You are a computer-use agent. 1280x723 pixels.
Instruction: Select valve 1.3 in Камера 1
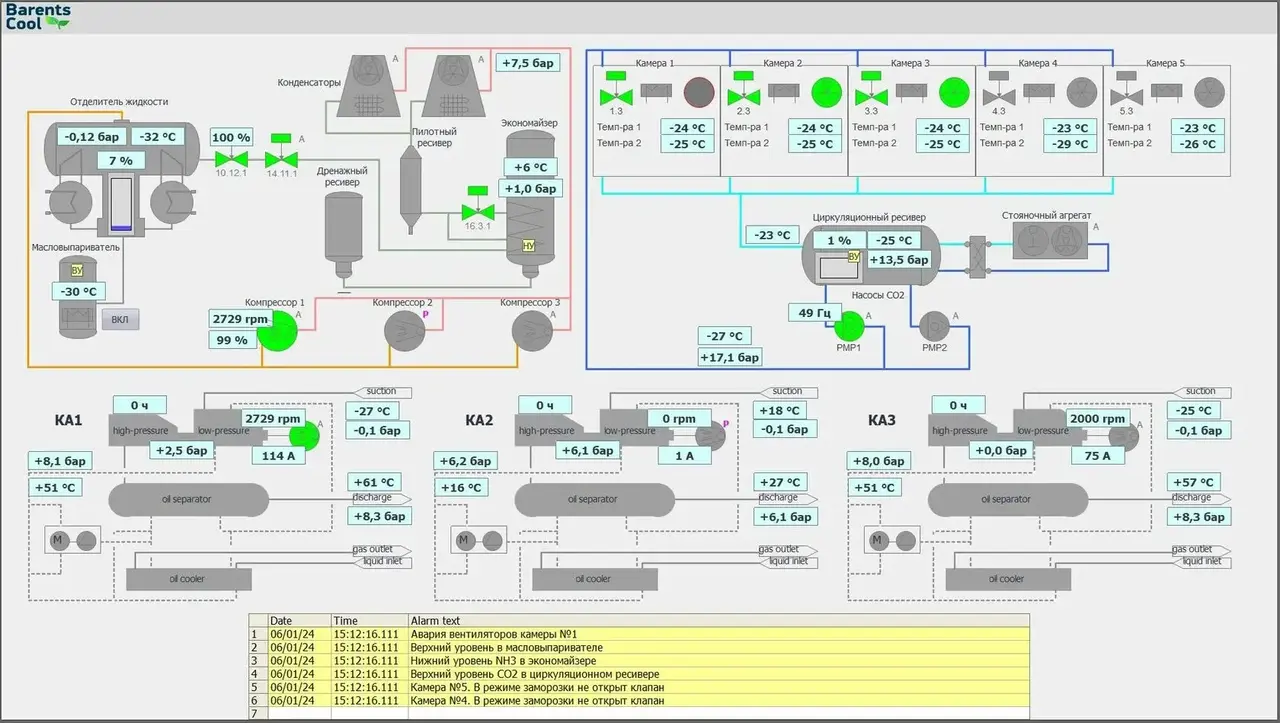tap(617, 91)
